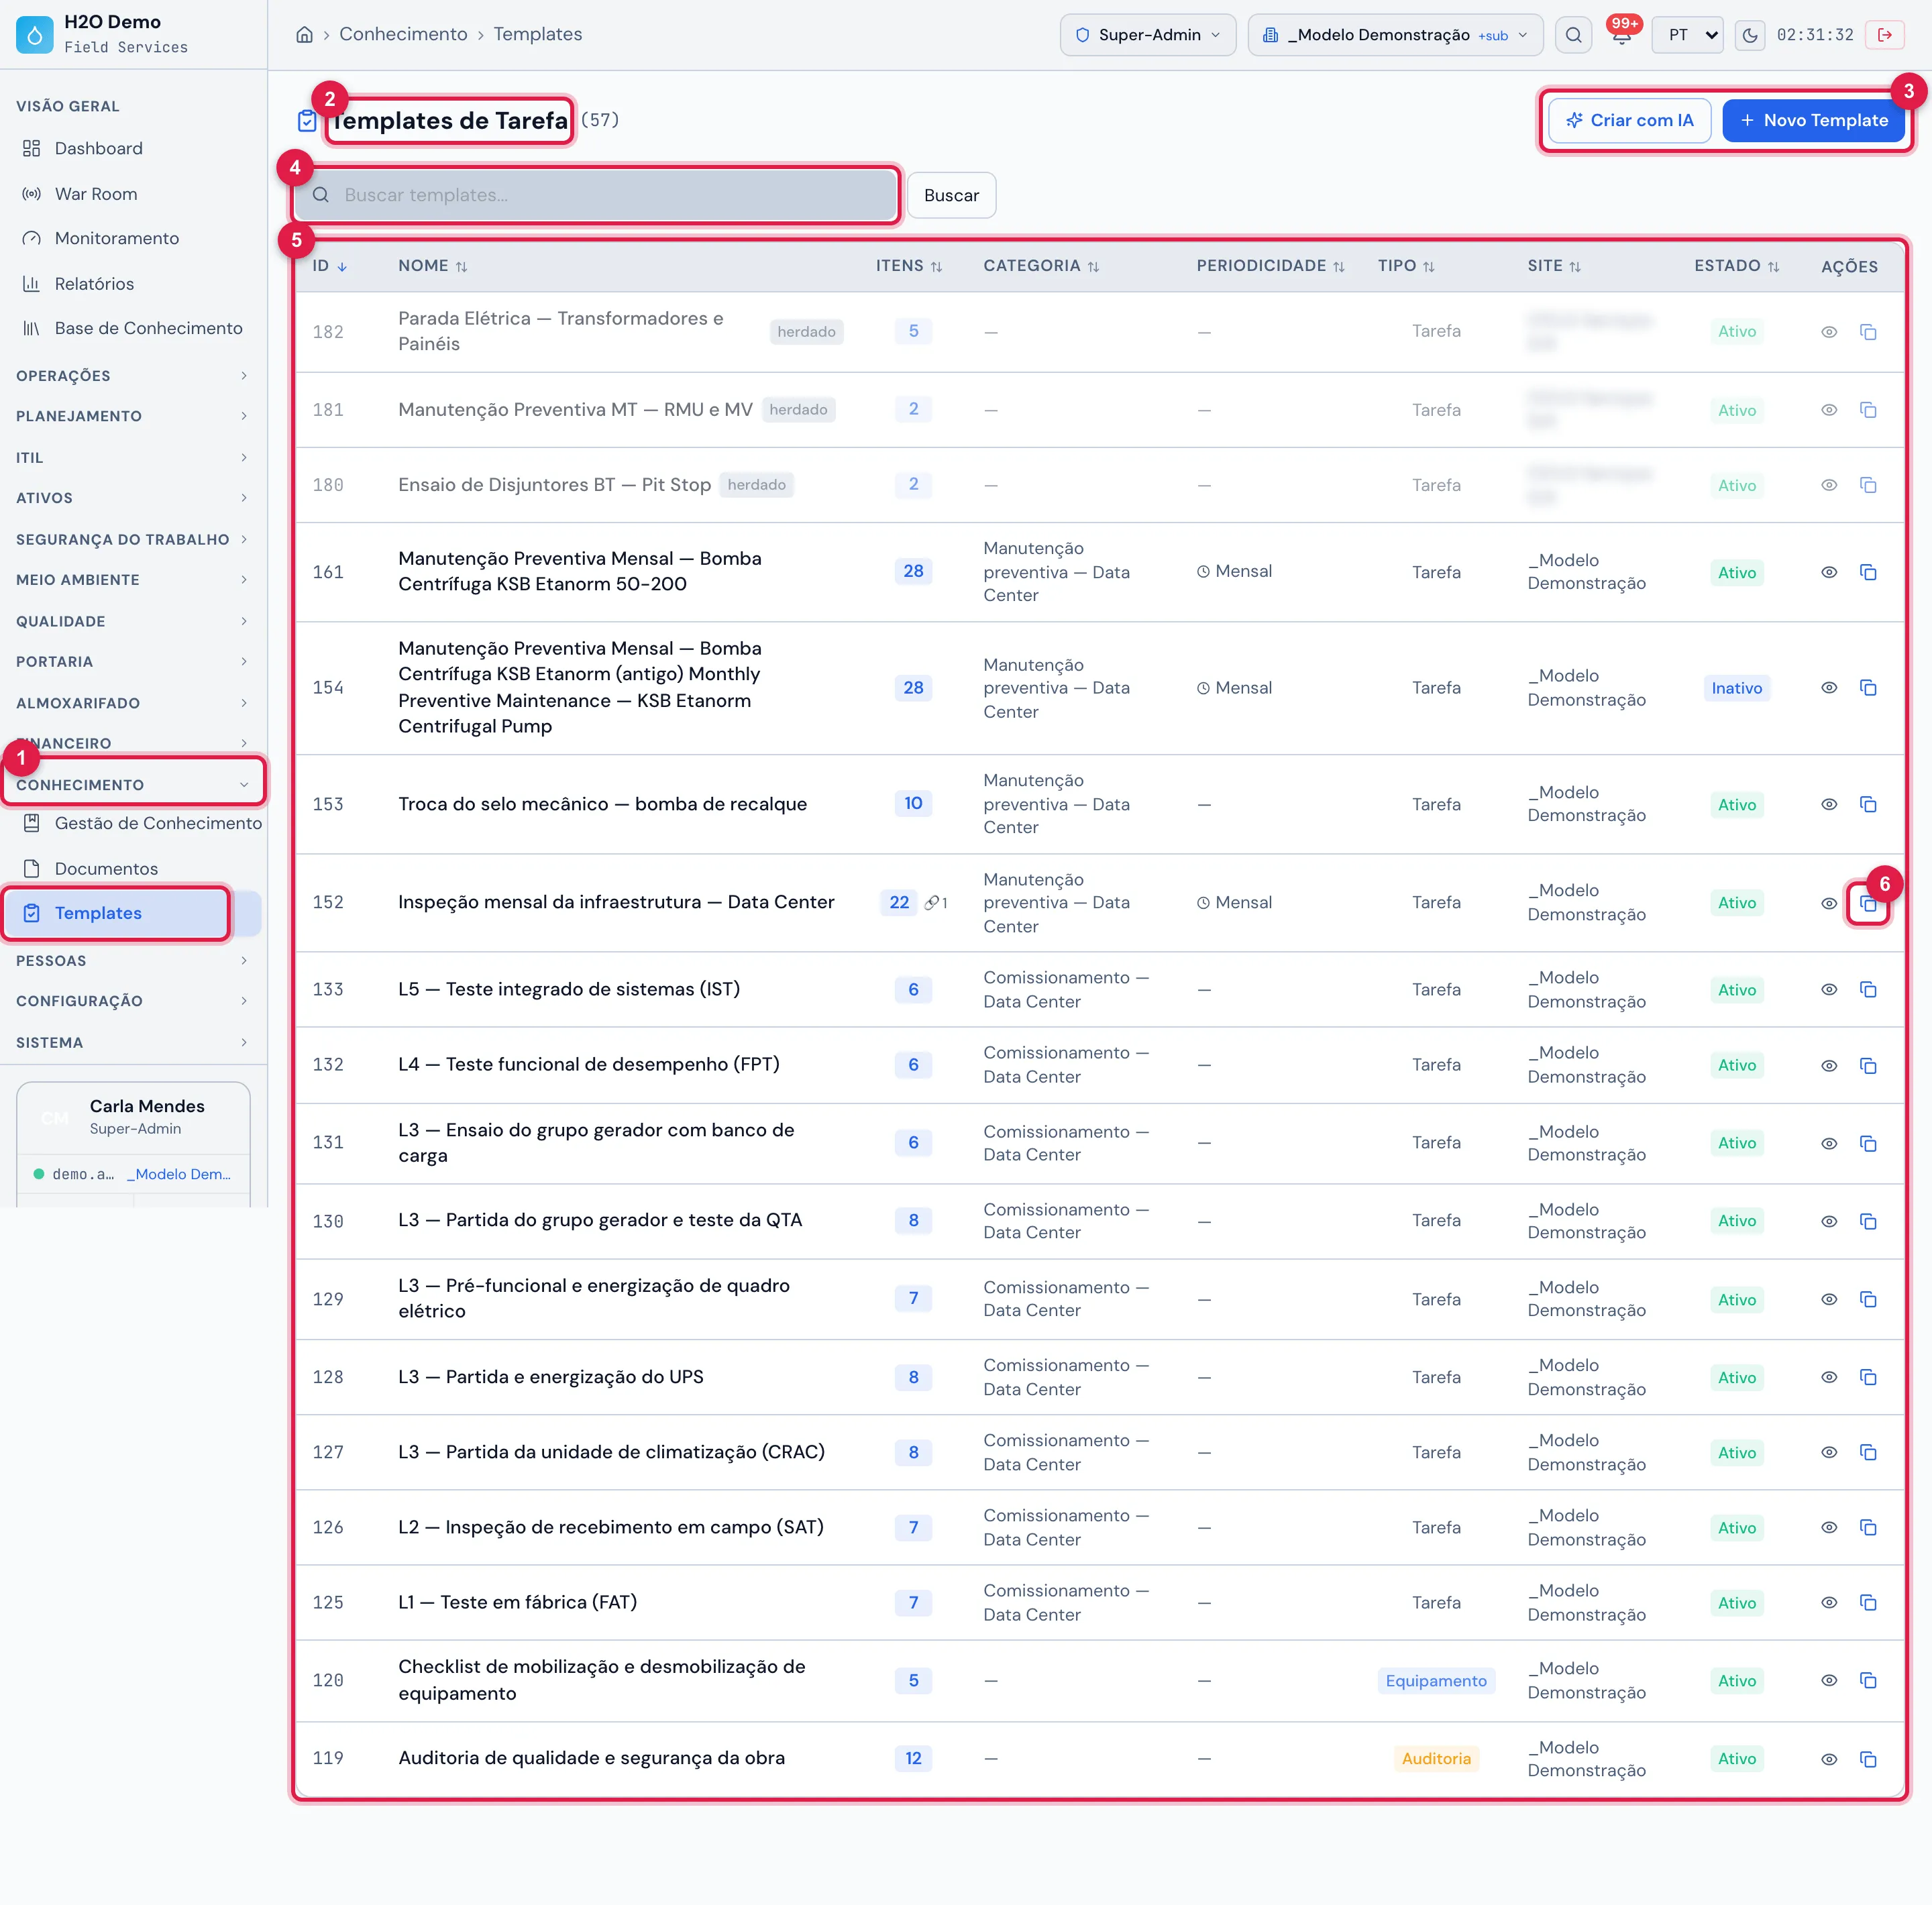
Task: Open the Super-Admin role dropdown
Action: (1147, 35)
